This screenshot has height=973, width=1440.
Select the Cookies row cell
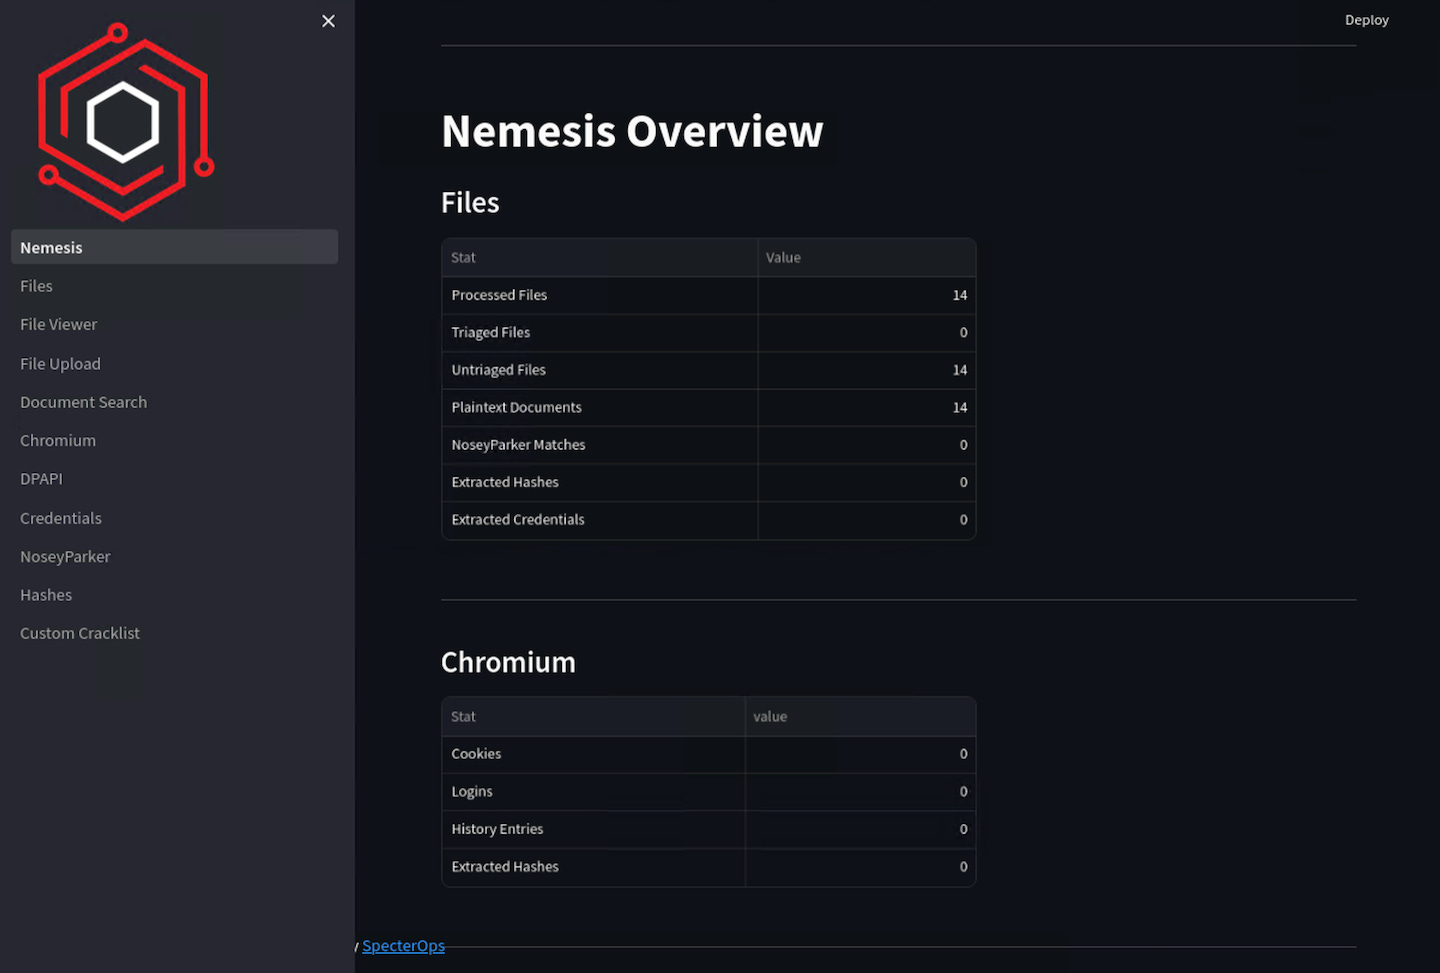tap(593, 754)
